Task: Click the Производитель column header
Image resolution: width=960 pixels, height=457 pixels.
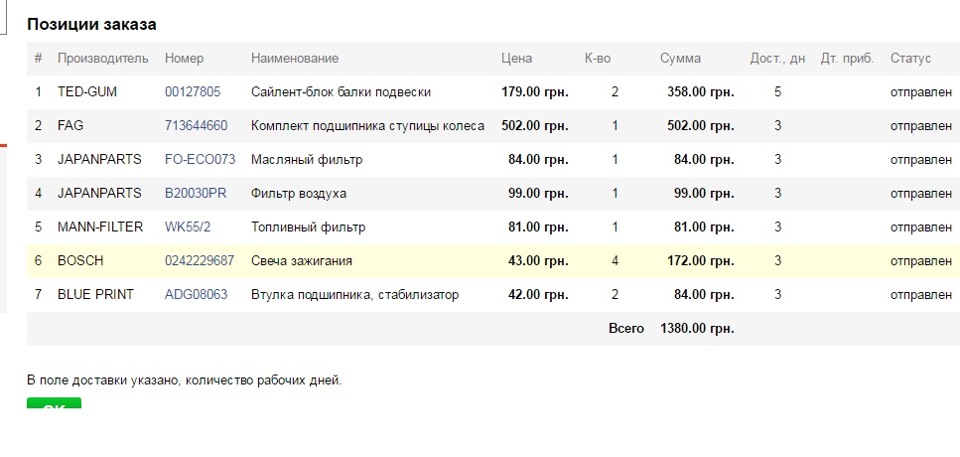Action: pyautogui.click(x=103, y=58)
